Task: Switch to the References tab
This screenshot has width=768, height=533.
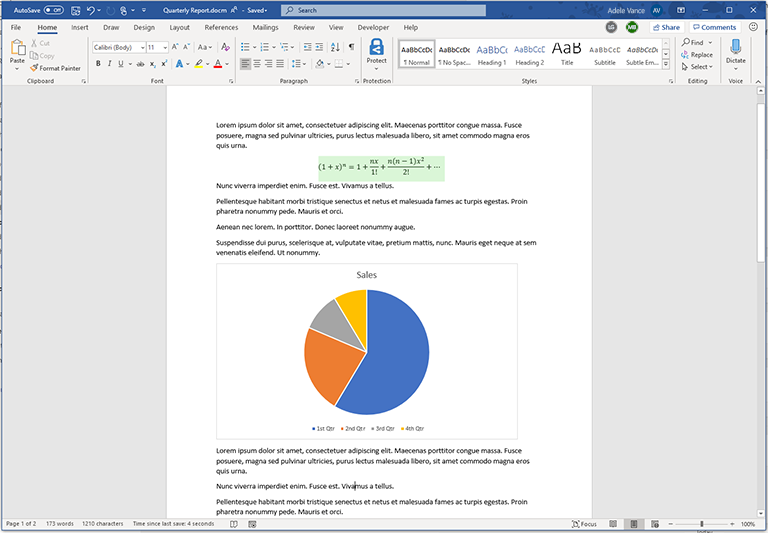Action: point(221,27)
